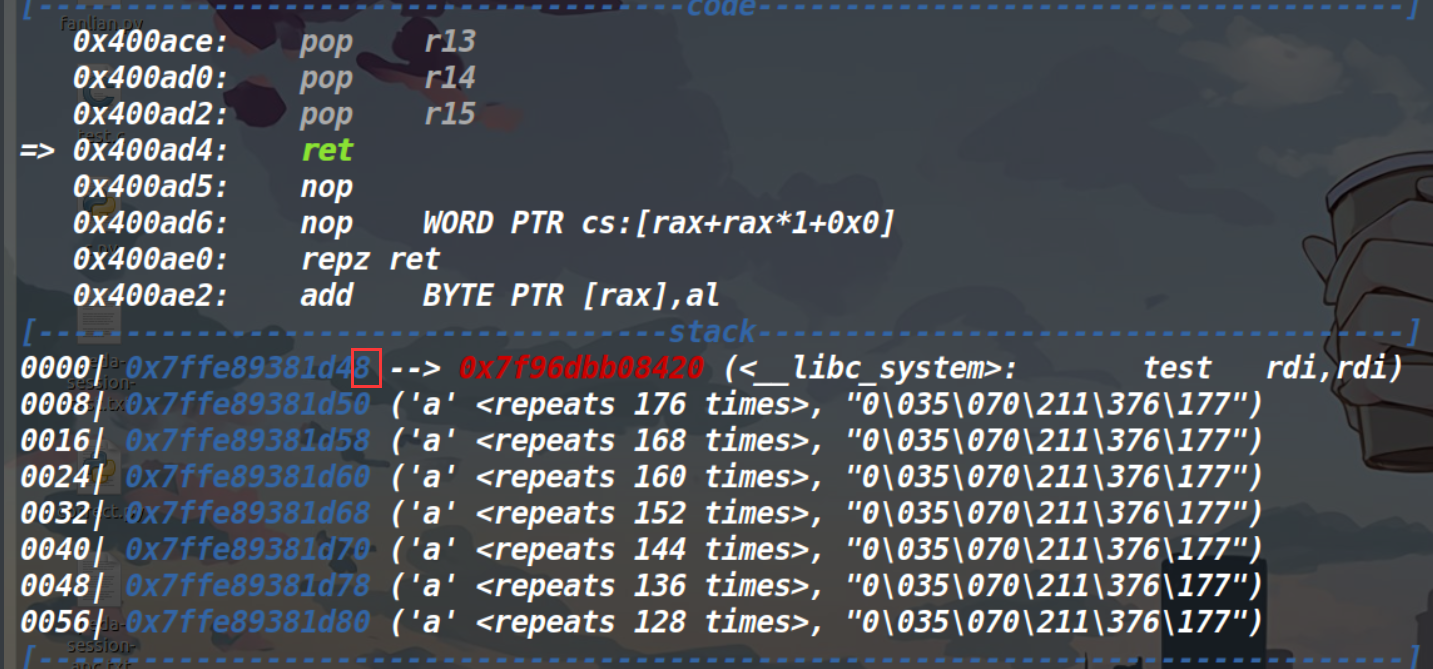Click stack address 0x7ffe89381d70
Viewport: 1433px width, 669px height.
(247, 549)
